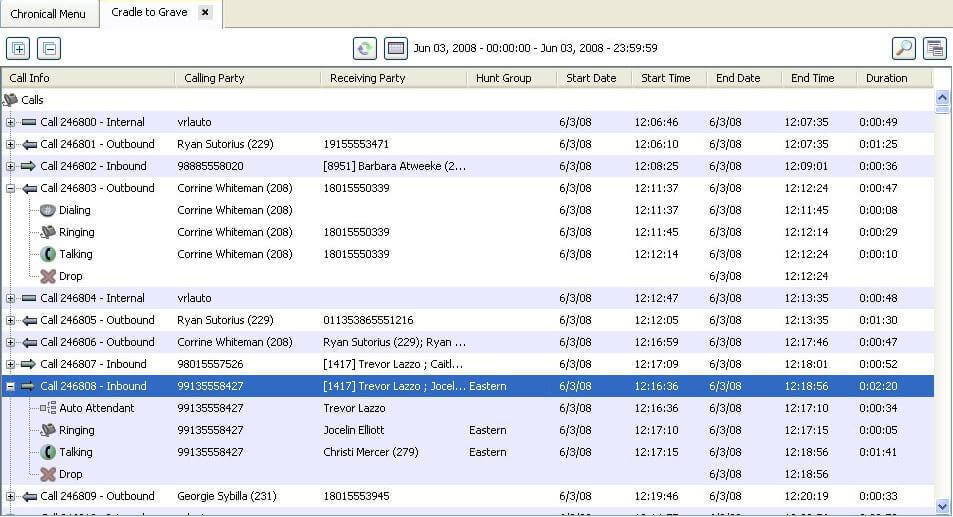
Task: Click the Hunt Group column header
Action: click(x=503, y=78)
